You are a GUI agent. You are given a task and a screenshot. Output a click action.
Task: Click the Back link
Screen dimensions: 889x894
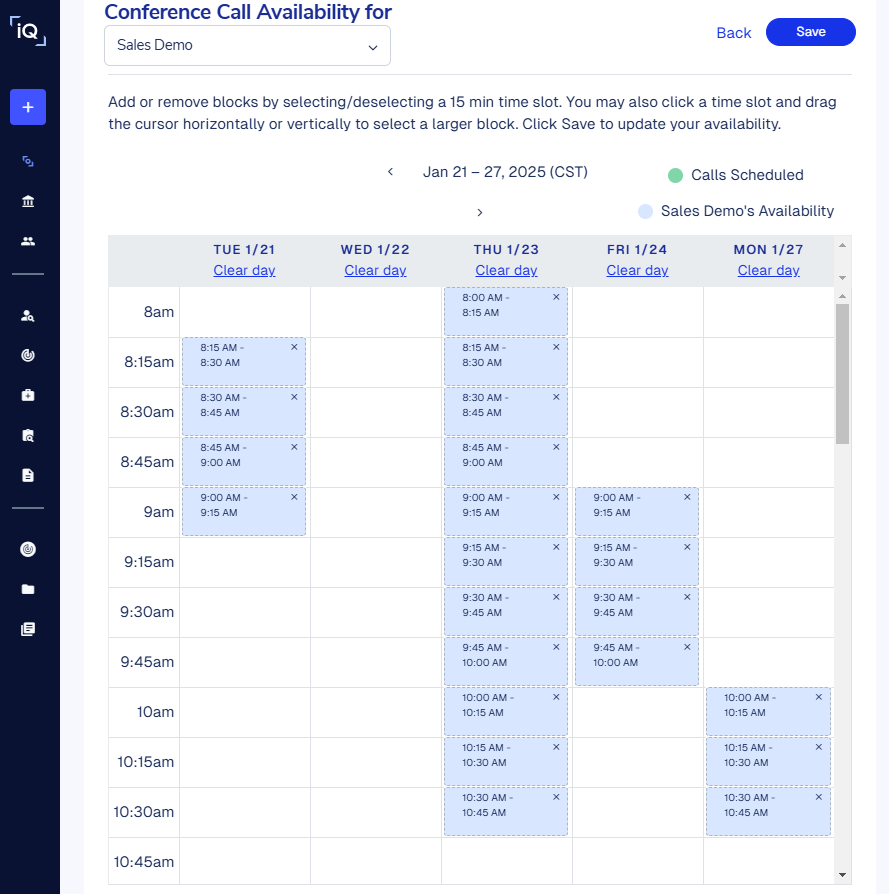(x=733, y=33)
